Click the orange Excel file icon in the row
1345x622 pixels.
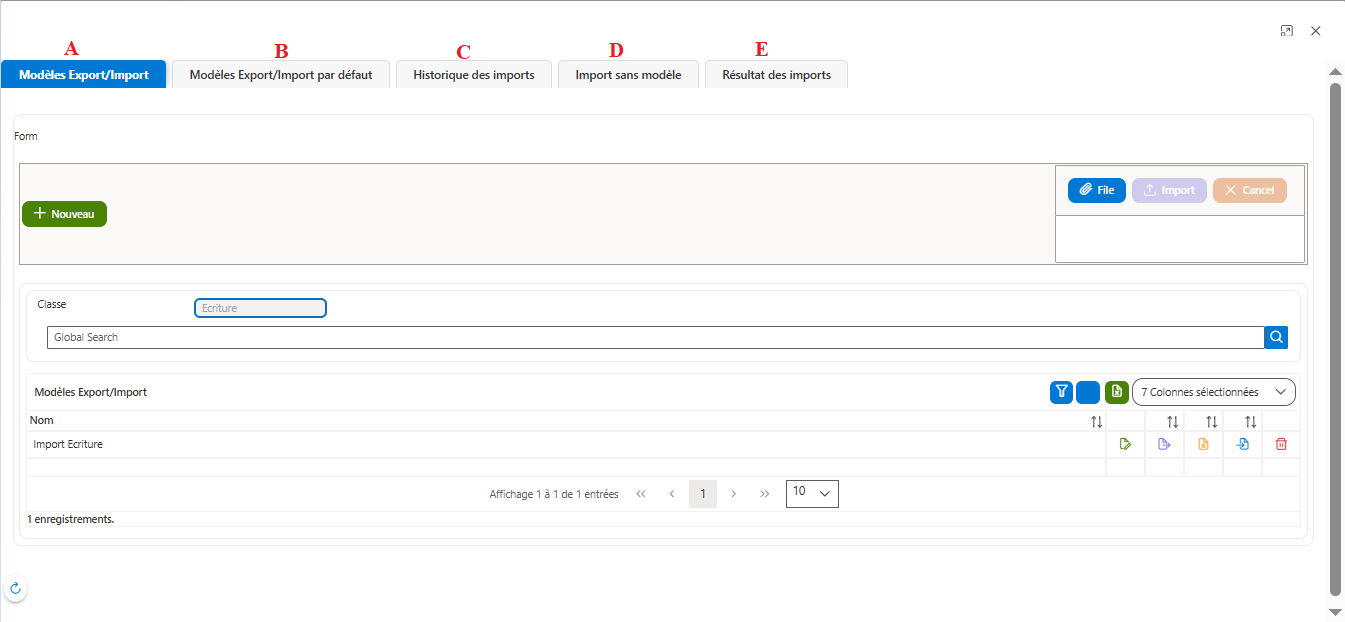1203,445
